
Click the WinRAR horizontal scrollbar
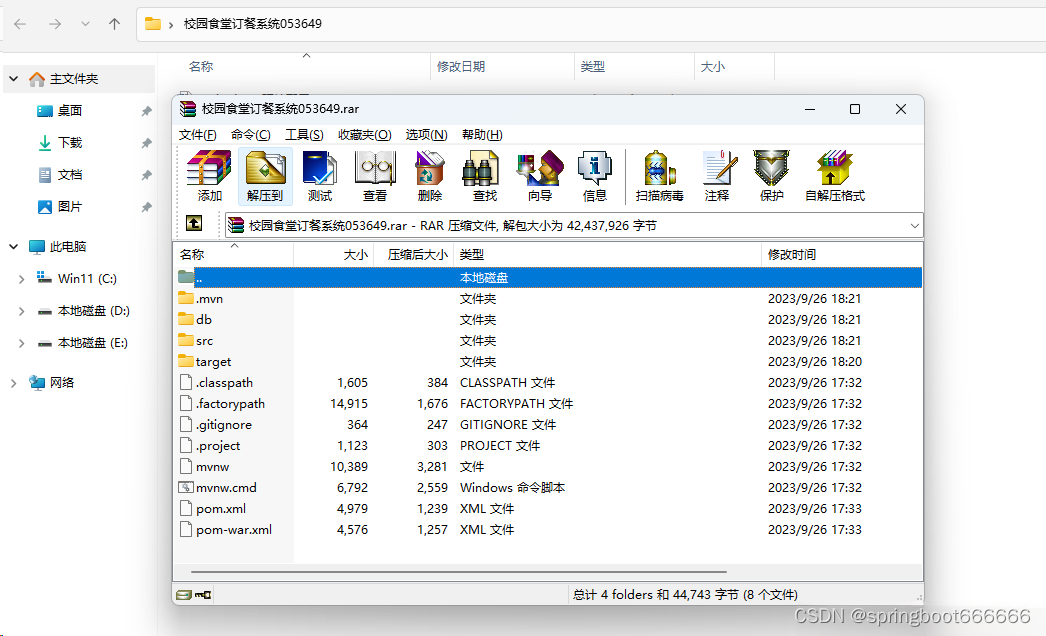(458, 572)
